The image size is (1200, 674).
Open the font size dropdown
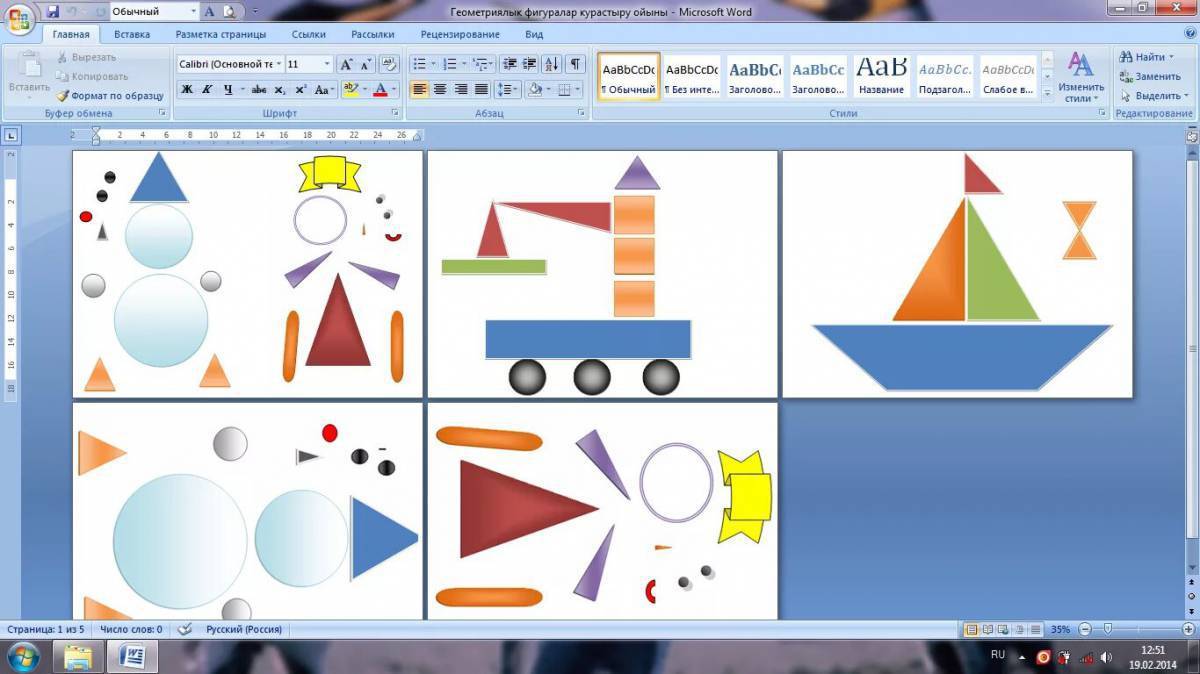pyautogui.click(x=327, y=64)
